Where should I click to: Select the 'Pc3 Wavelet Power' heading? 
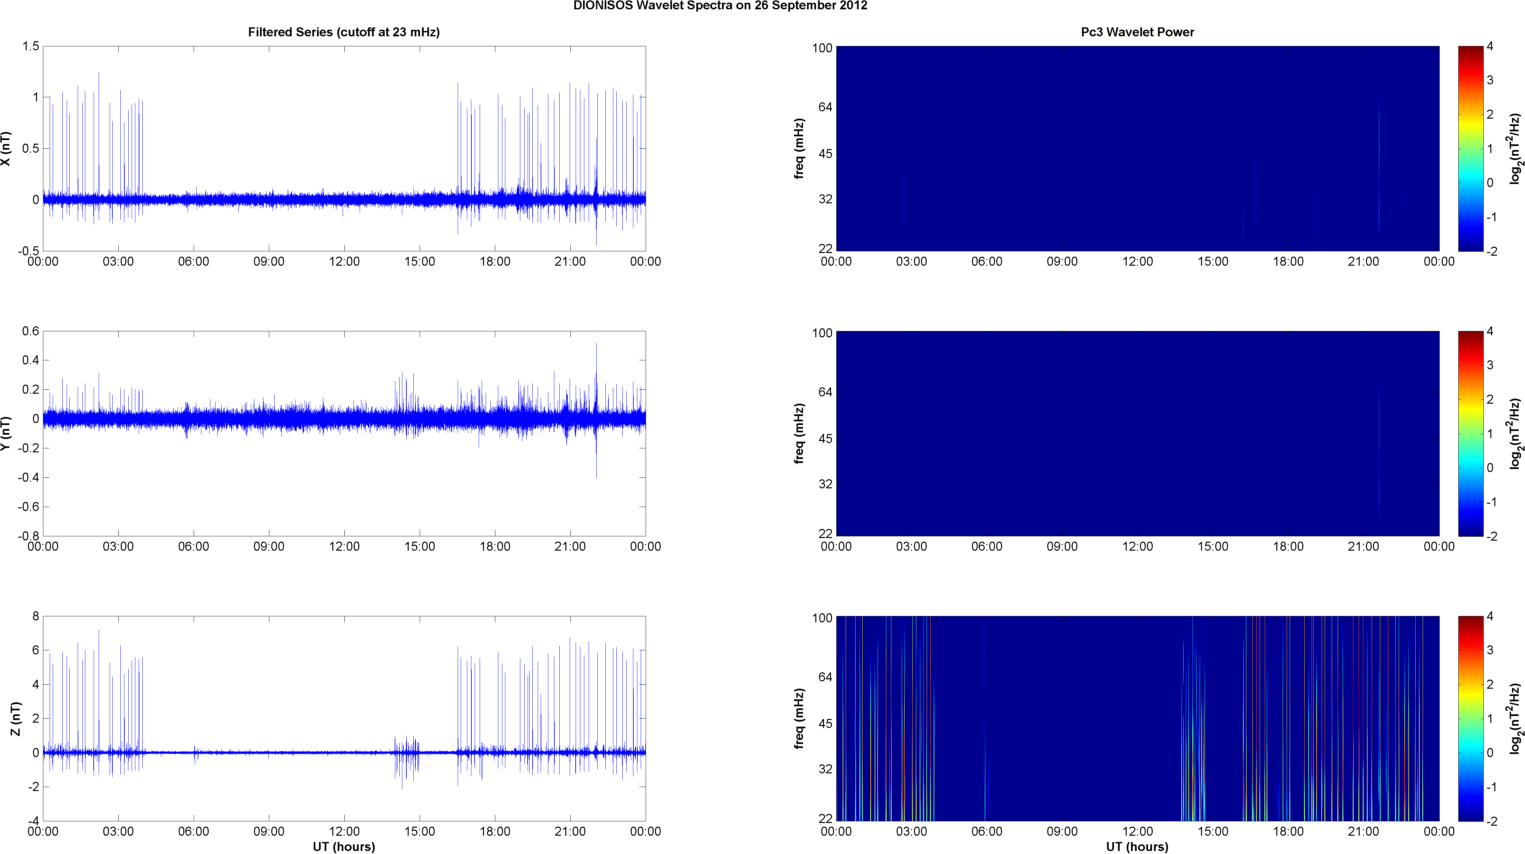1137,32
